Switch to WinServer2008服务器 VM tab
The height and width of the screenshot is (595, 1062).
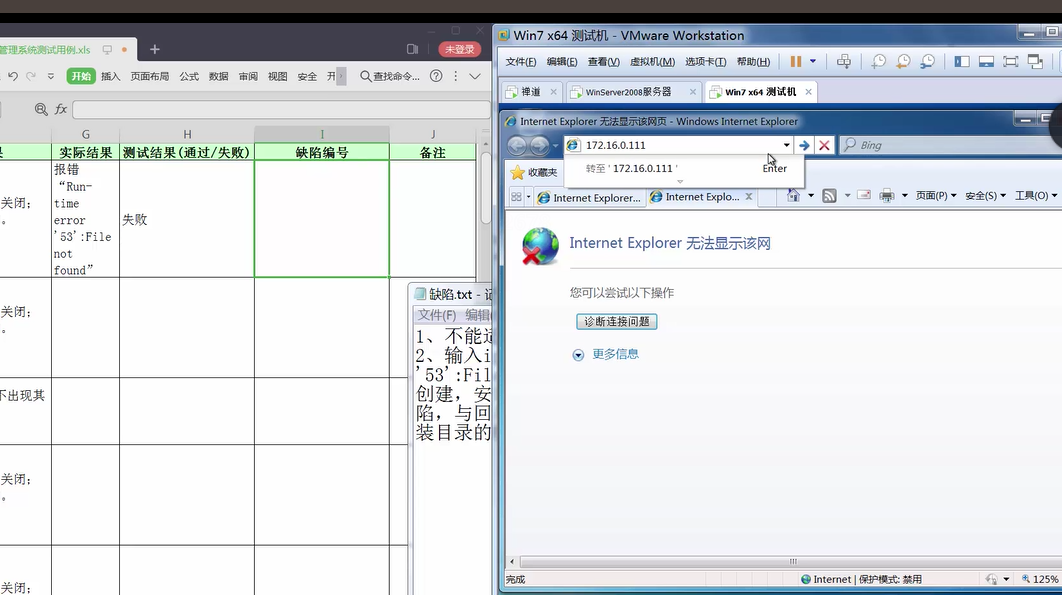click(629, 92)
